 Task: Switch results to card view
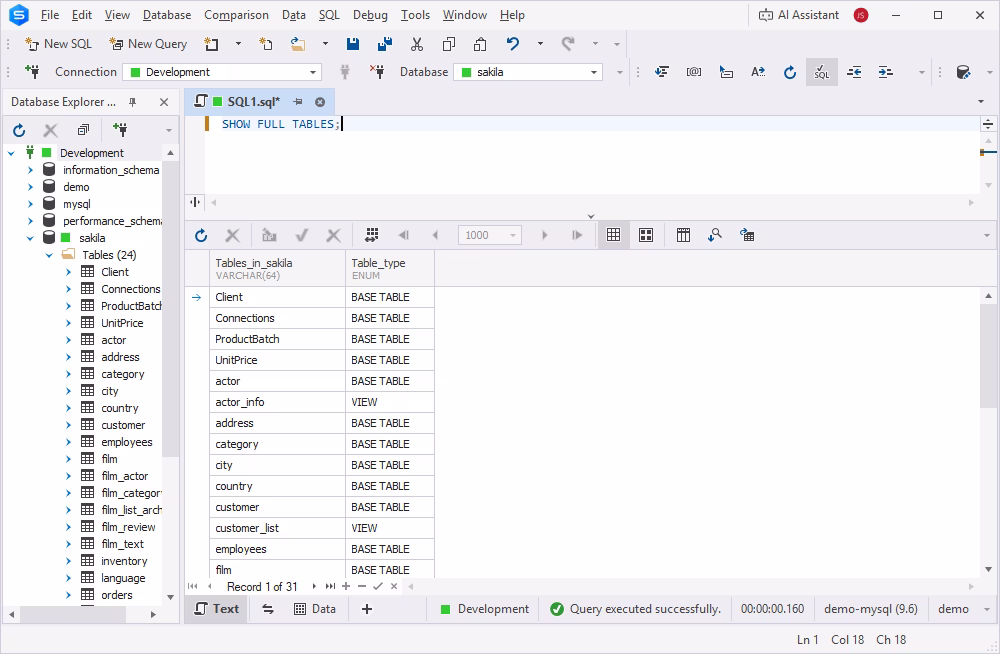(x=646, y=235)
